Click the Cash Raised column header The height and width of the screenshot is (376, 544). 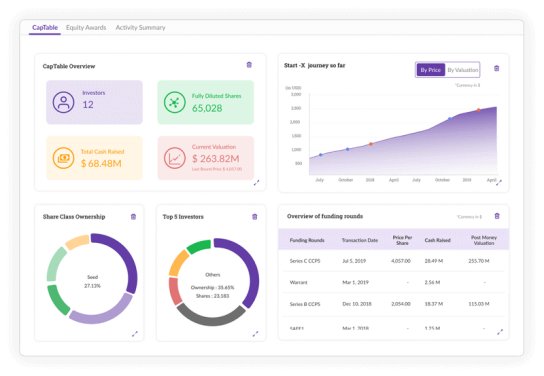(x=437, y=240)
